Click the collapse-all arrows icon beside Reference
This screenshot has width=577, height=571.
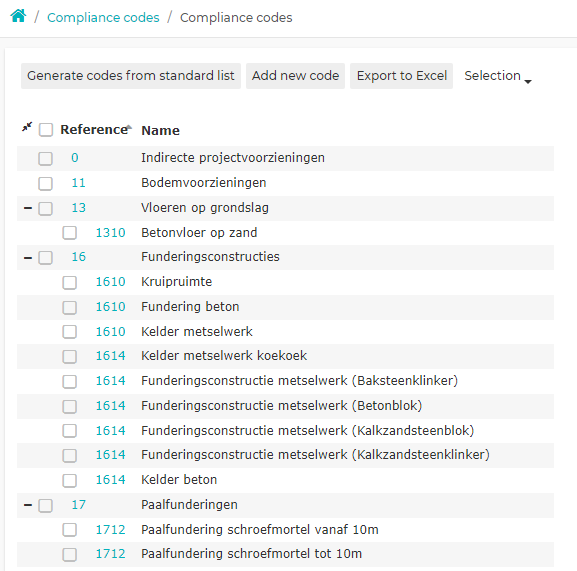[27, 127]
